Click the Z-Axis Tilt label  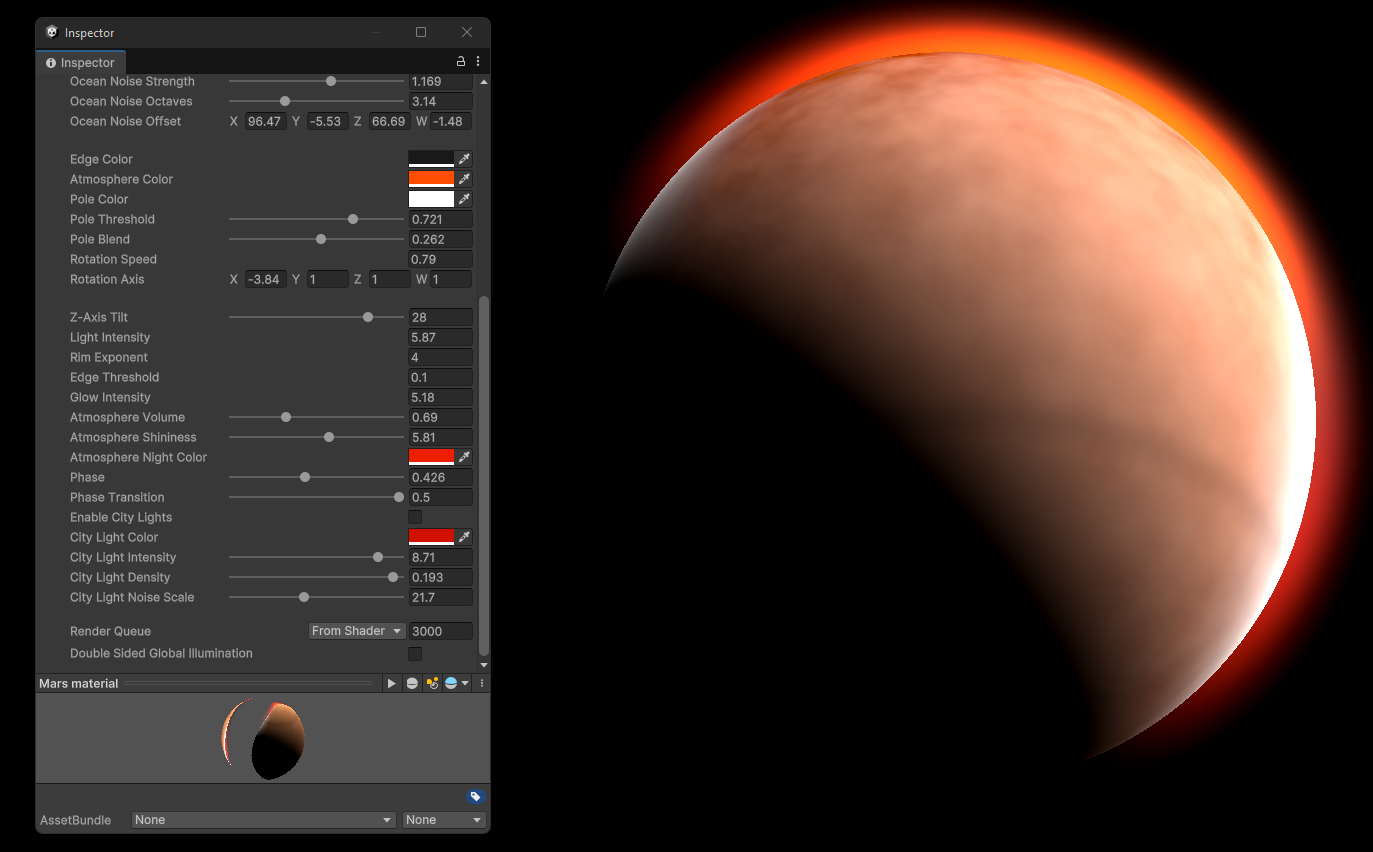pyautogui.click(x=99, y=317)
